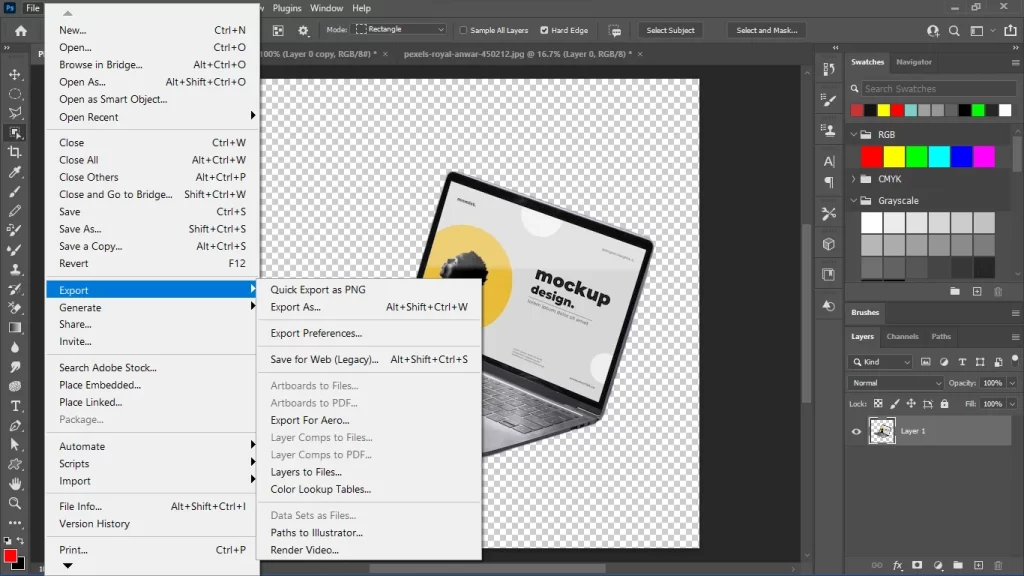Toggle visibility of Layer 1
The image size is (1024, 576).
pyautogui.click(x=856, y=432)
